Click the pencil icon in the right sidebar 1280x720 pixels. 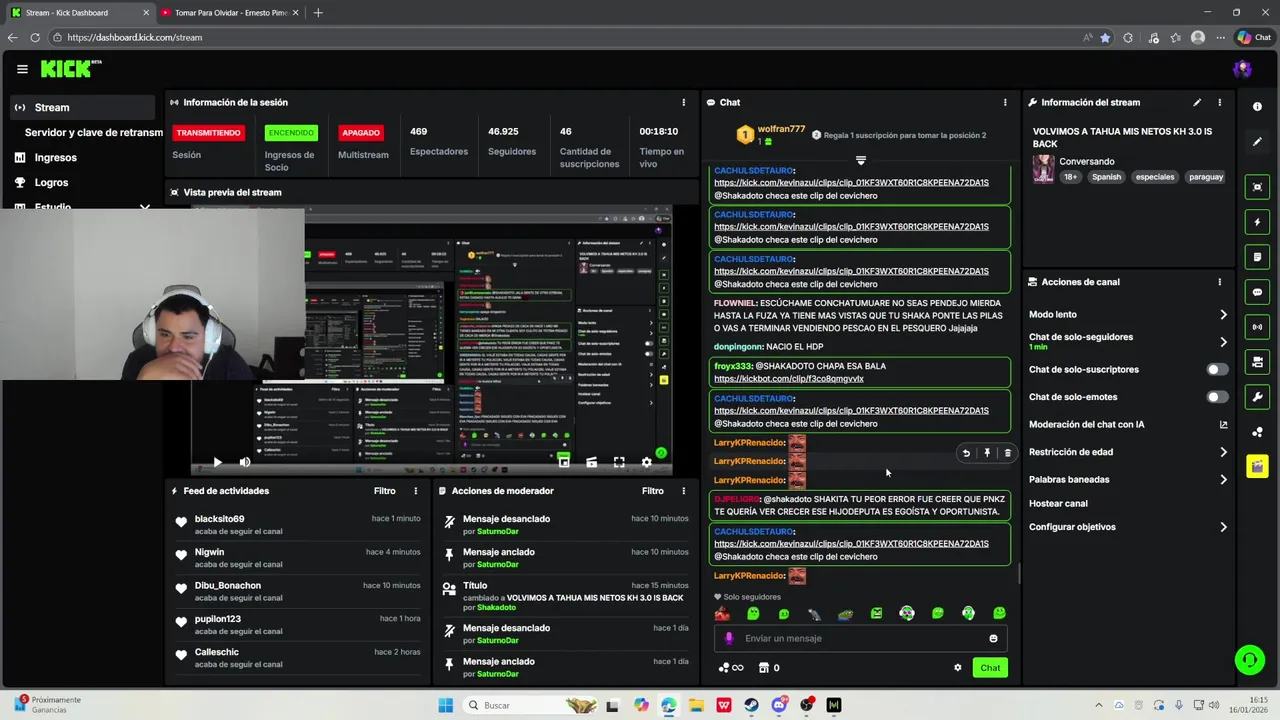click(x=1257, y=142)
